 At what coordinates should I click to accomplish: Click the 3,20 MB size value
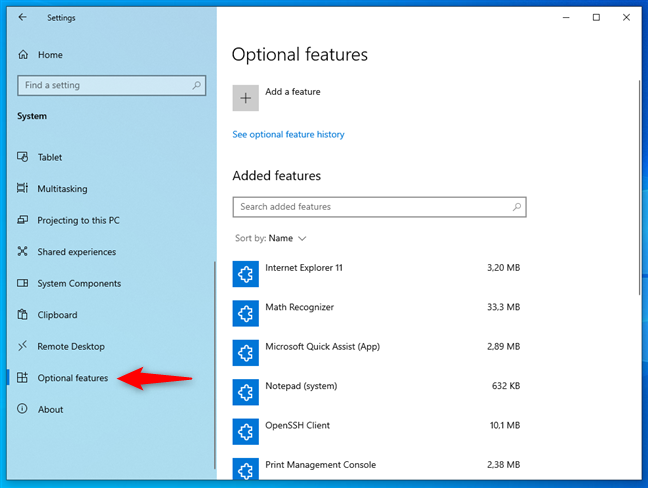tap(503, 268)
